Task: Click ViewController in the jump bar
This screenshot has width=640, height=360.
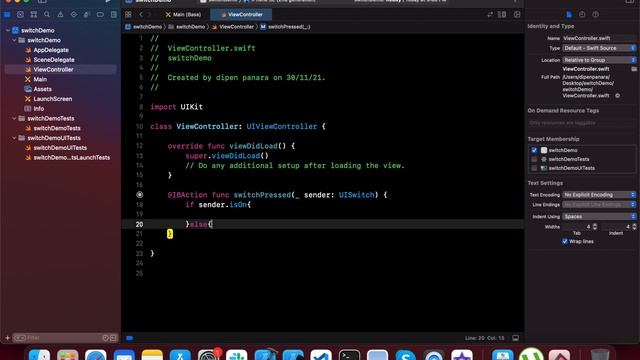Action: (233, 27)
